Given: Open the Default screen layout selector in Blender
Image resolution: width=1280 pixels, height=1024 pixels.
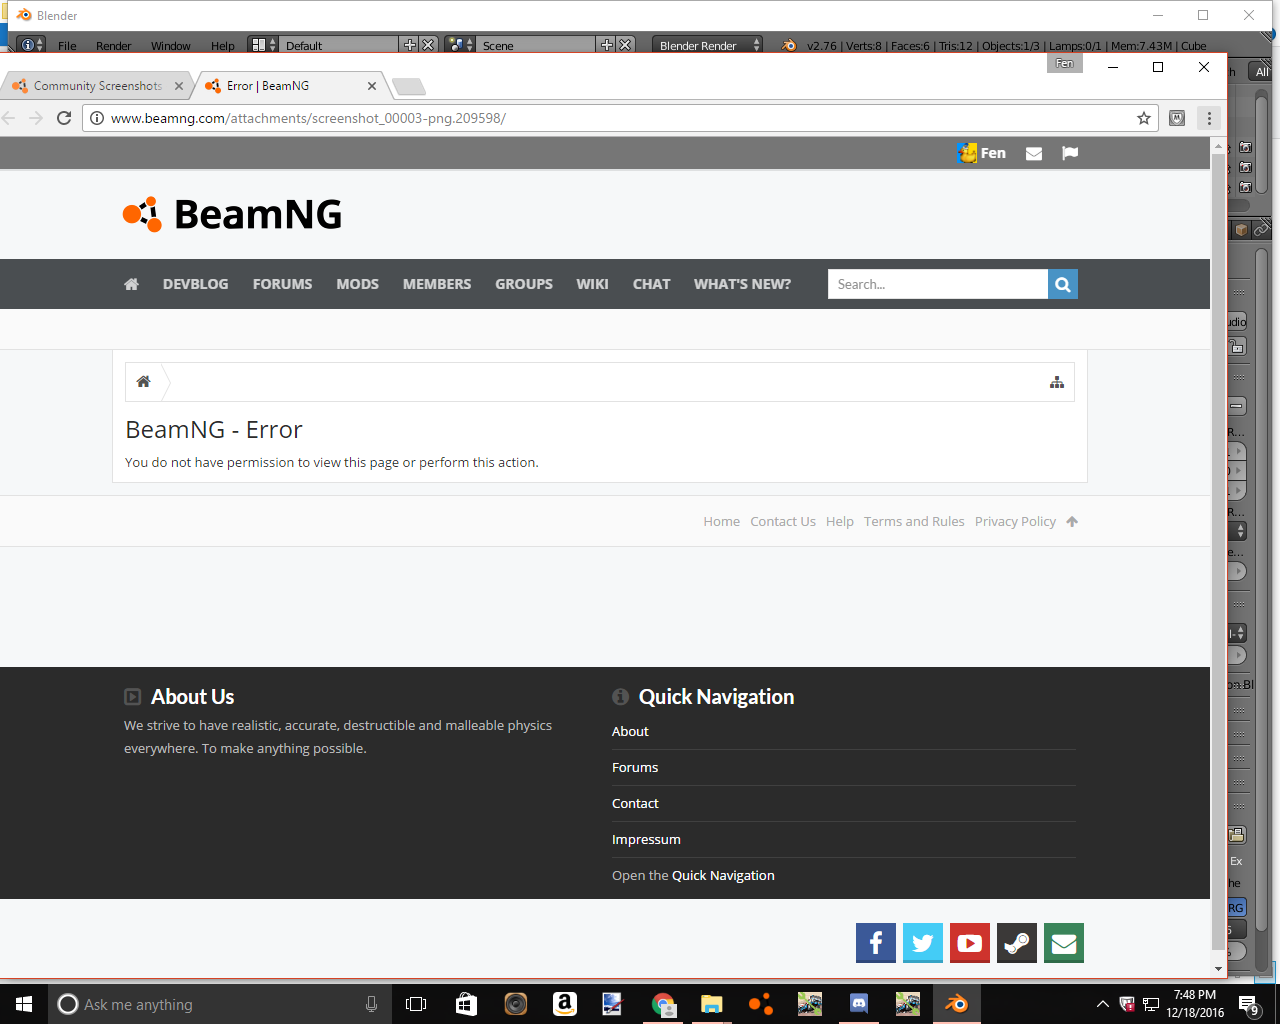Looking at the screenshot, I should pyautogui.click(x=264, y=45).
